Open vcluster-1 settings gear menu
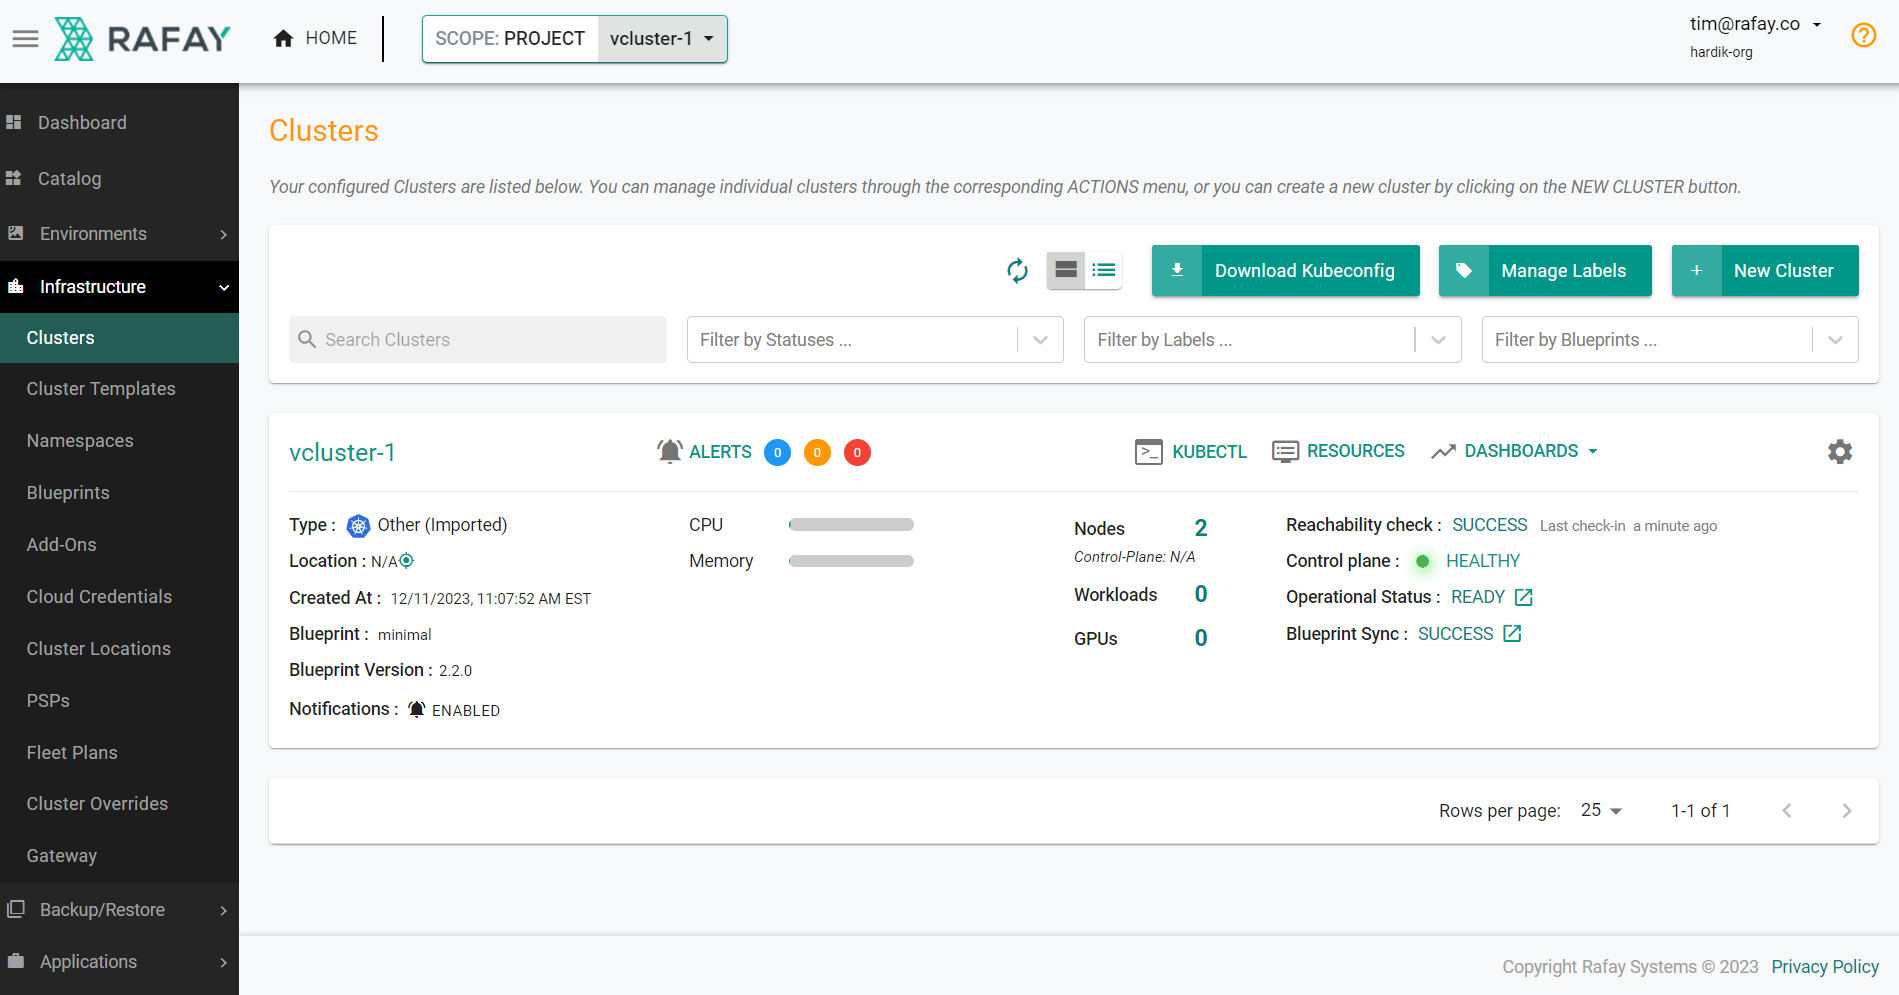The width and height of the screenshot is (1899, 995). [1840, 451]
